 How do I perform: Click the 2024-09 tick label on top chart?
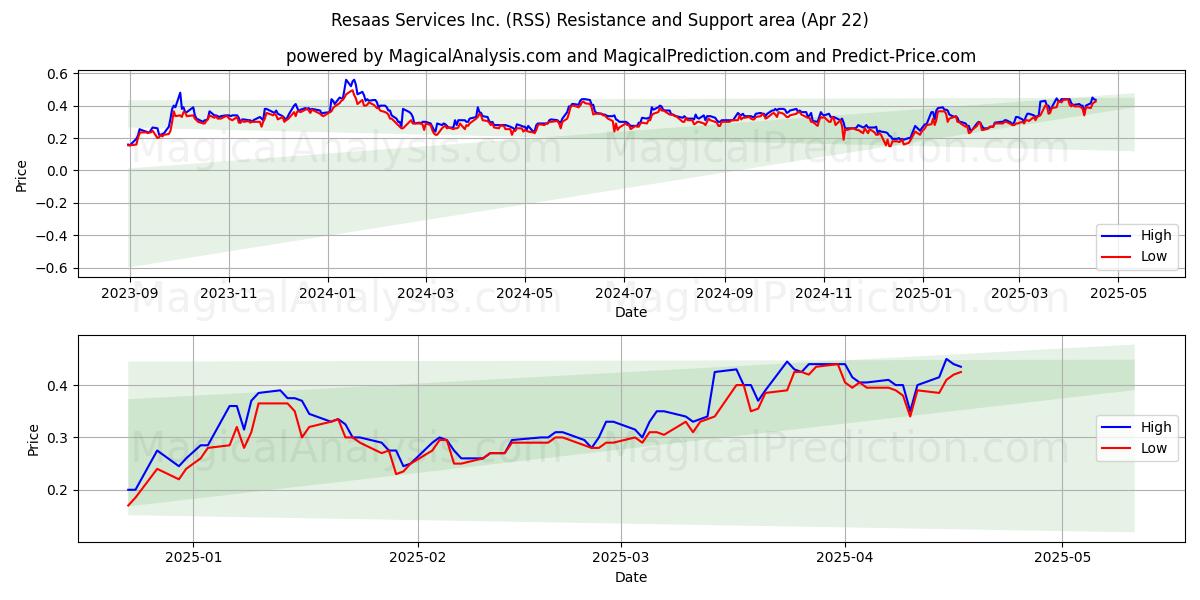tap(725, 293)
